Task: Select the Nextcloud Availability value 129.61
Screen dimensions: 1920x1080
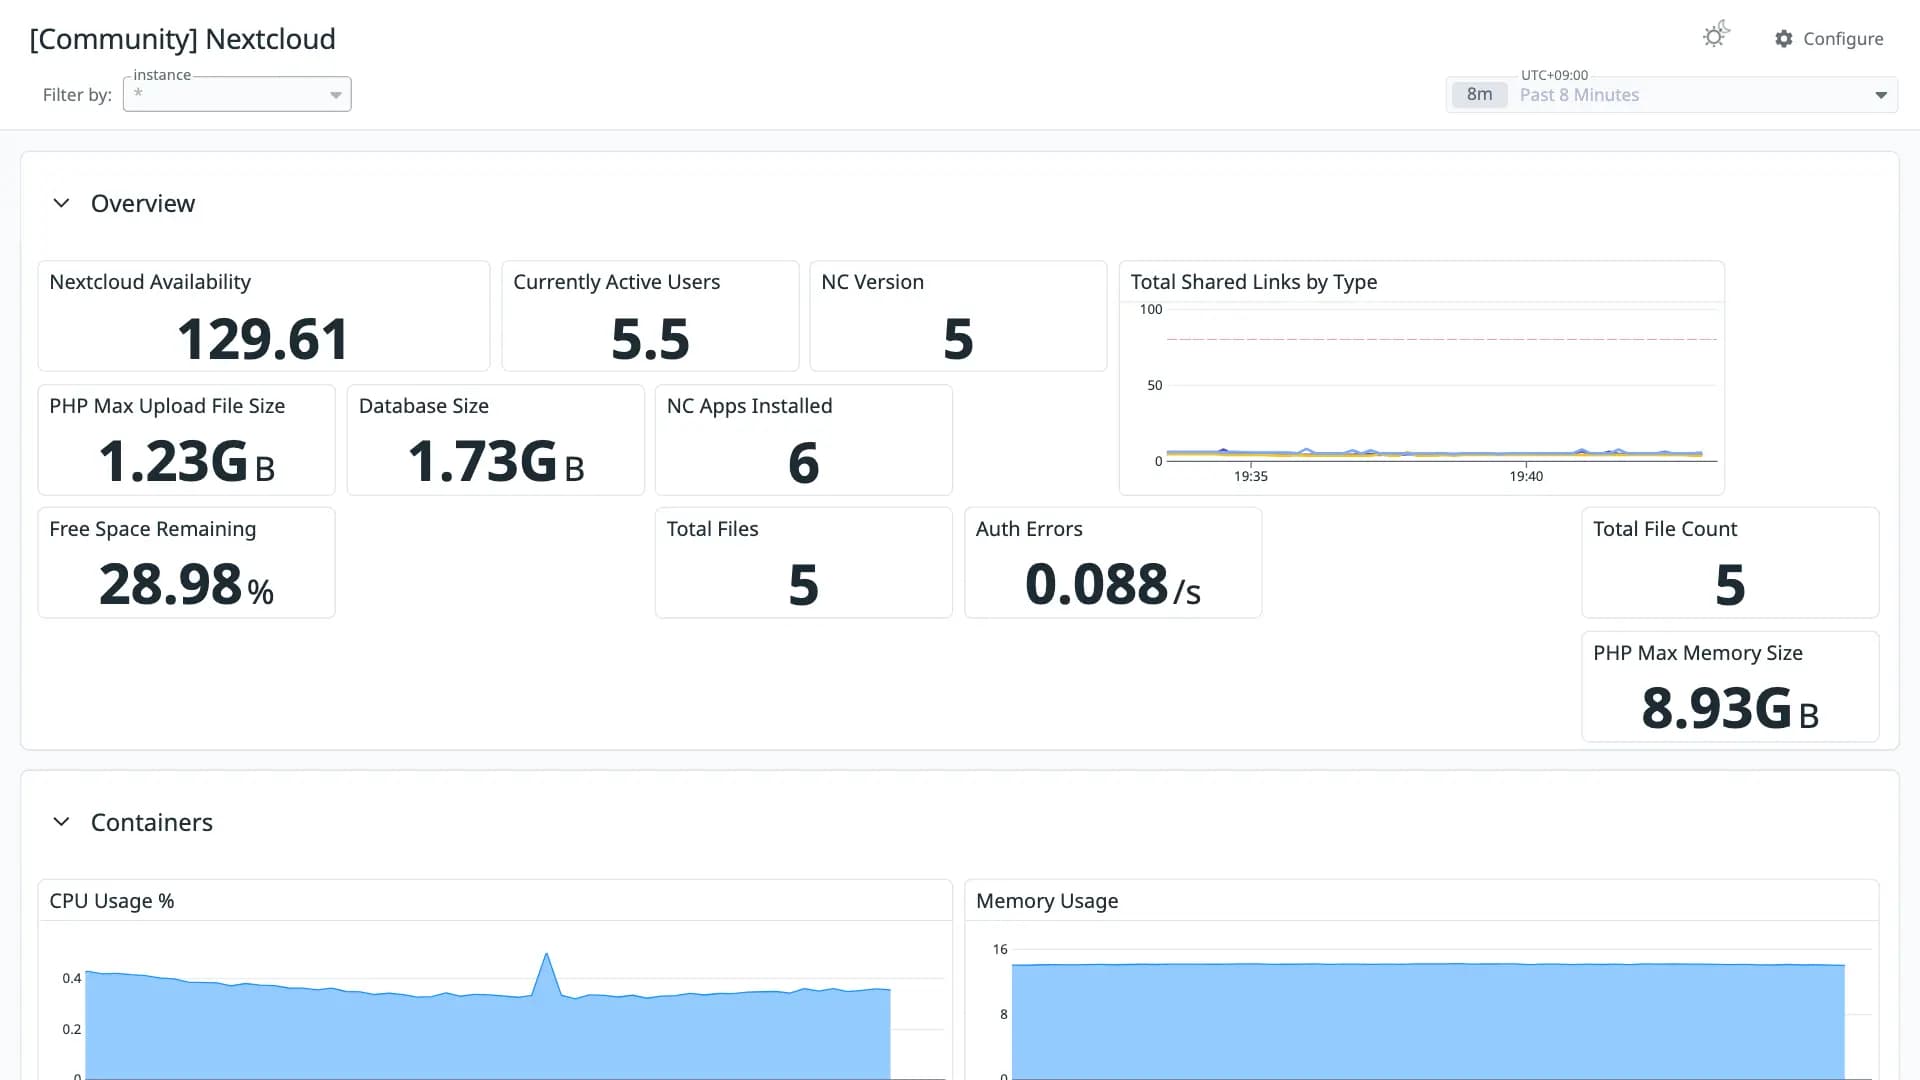Action: pos(263,339)
